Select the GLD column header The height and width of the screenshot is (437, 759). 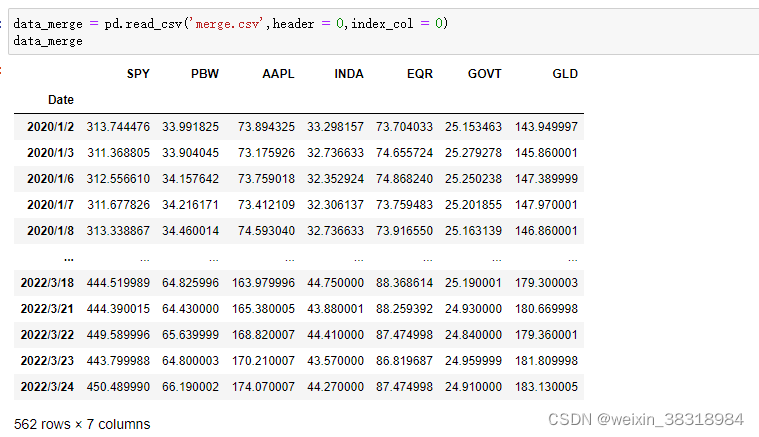pyautogui.click(x=565, y=74)
